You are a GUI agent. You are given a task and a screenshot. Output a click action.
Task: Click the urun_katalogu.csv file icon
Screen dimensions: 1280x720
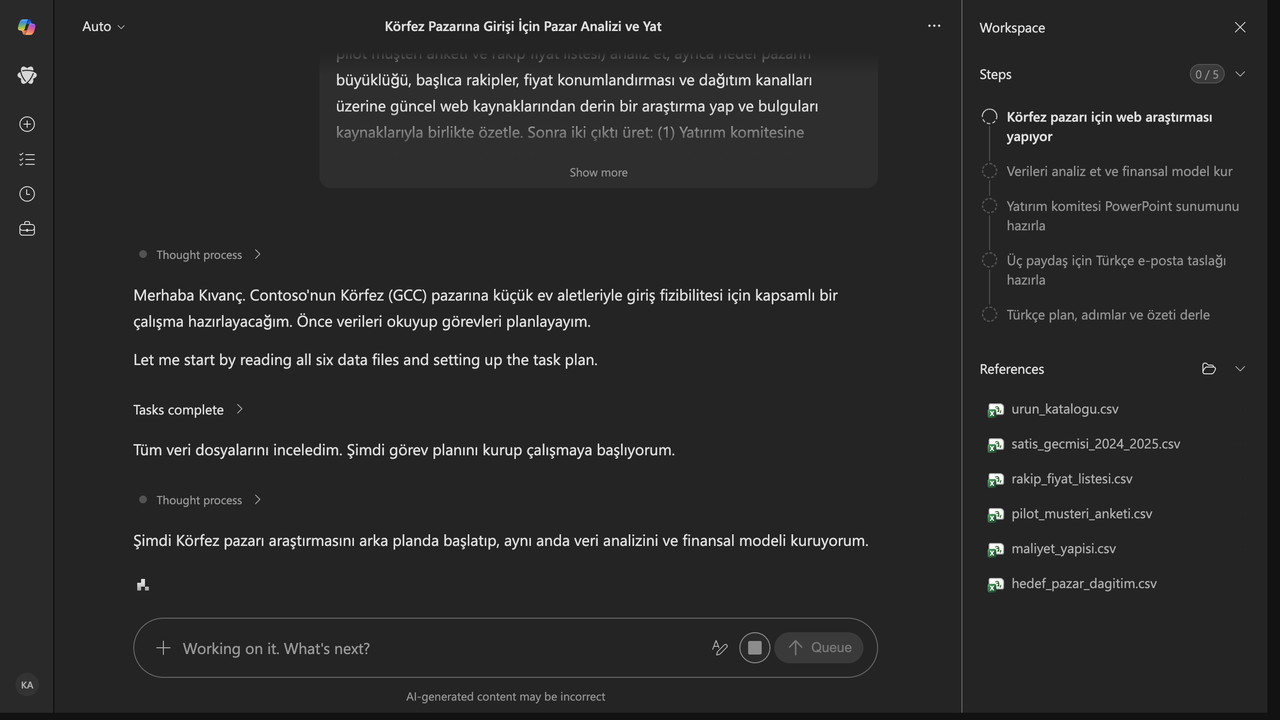(x=995, y=410)
